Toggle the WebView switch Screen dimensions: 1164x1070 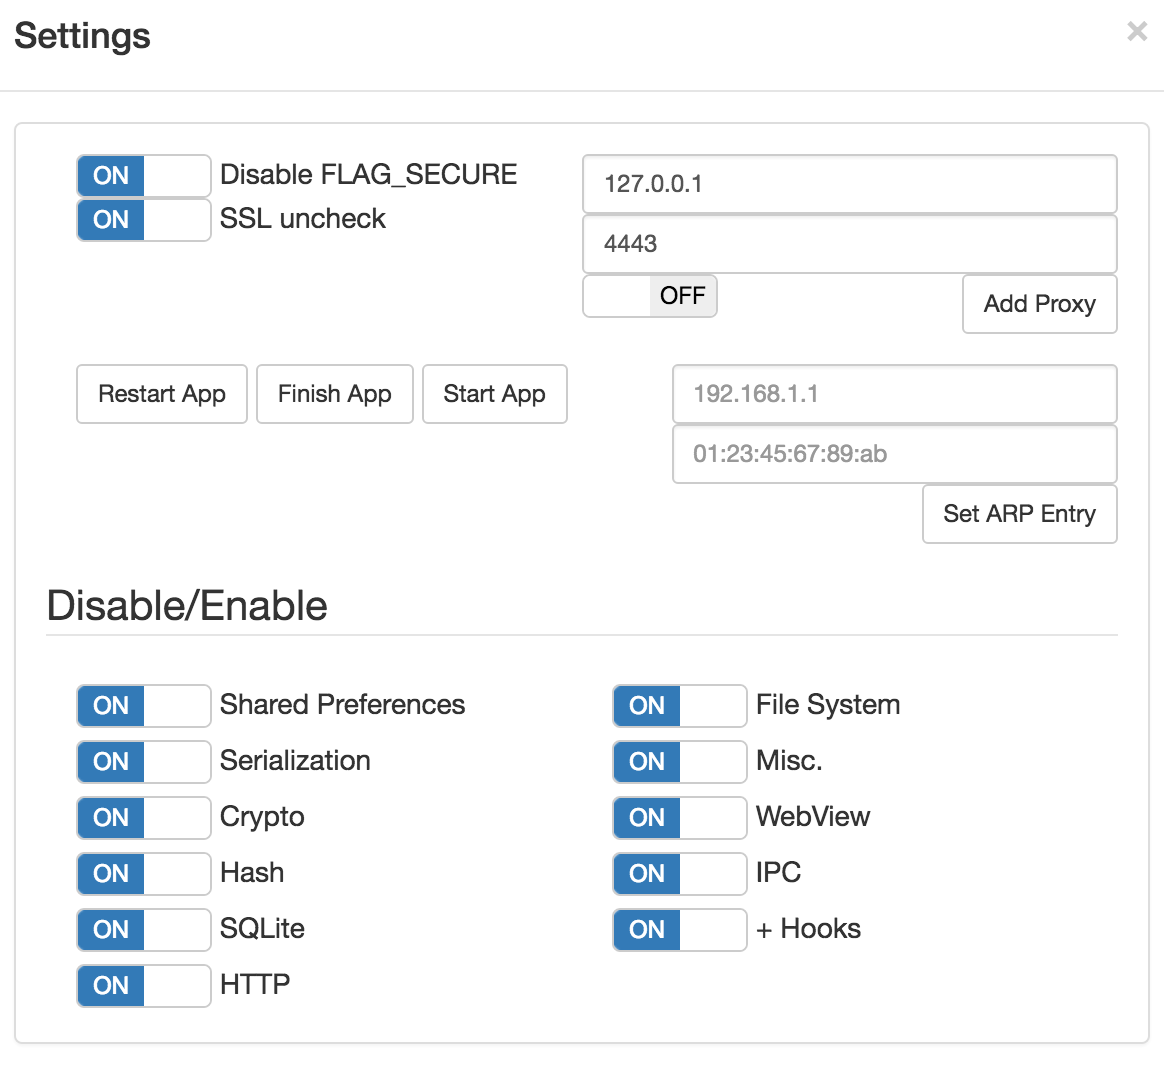(679, 818)
